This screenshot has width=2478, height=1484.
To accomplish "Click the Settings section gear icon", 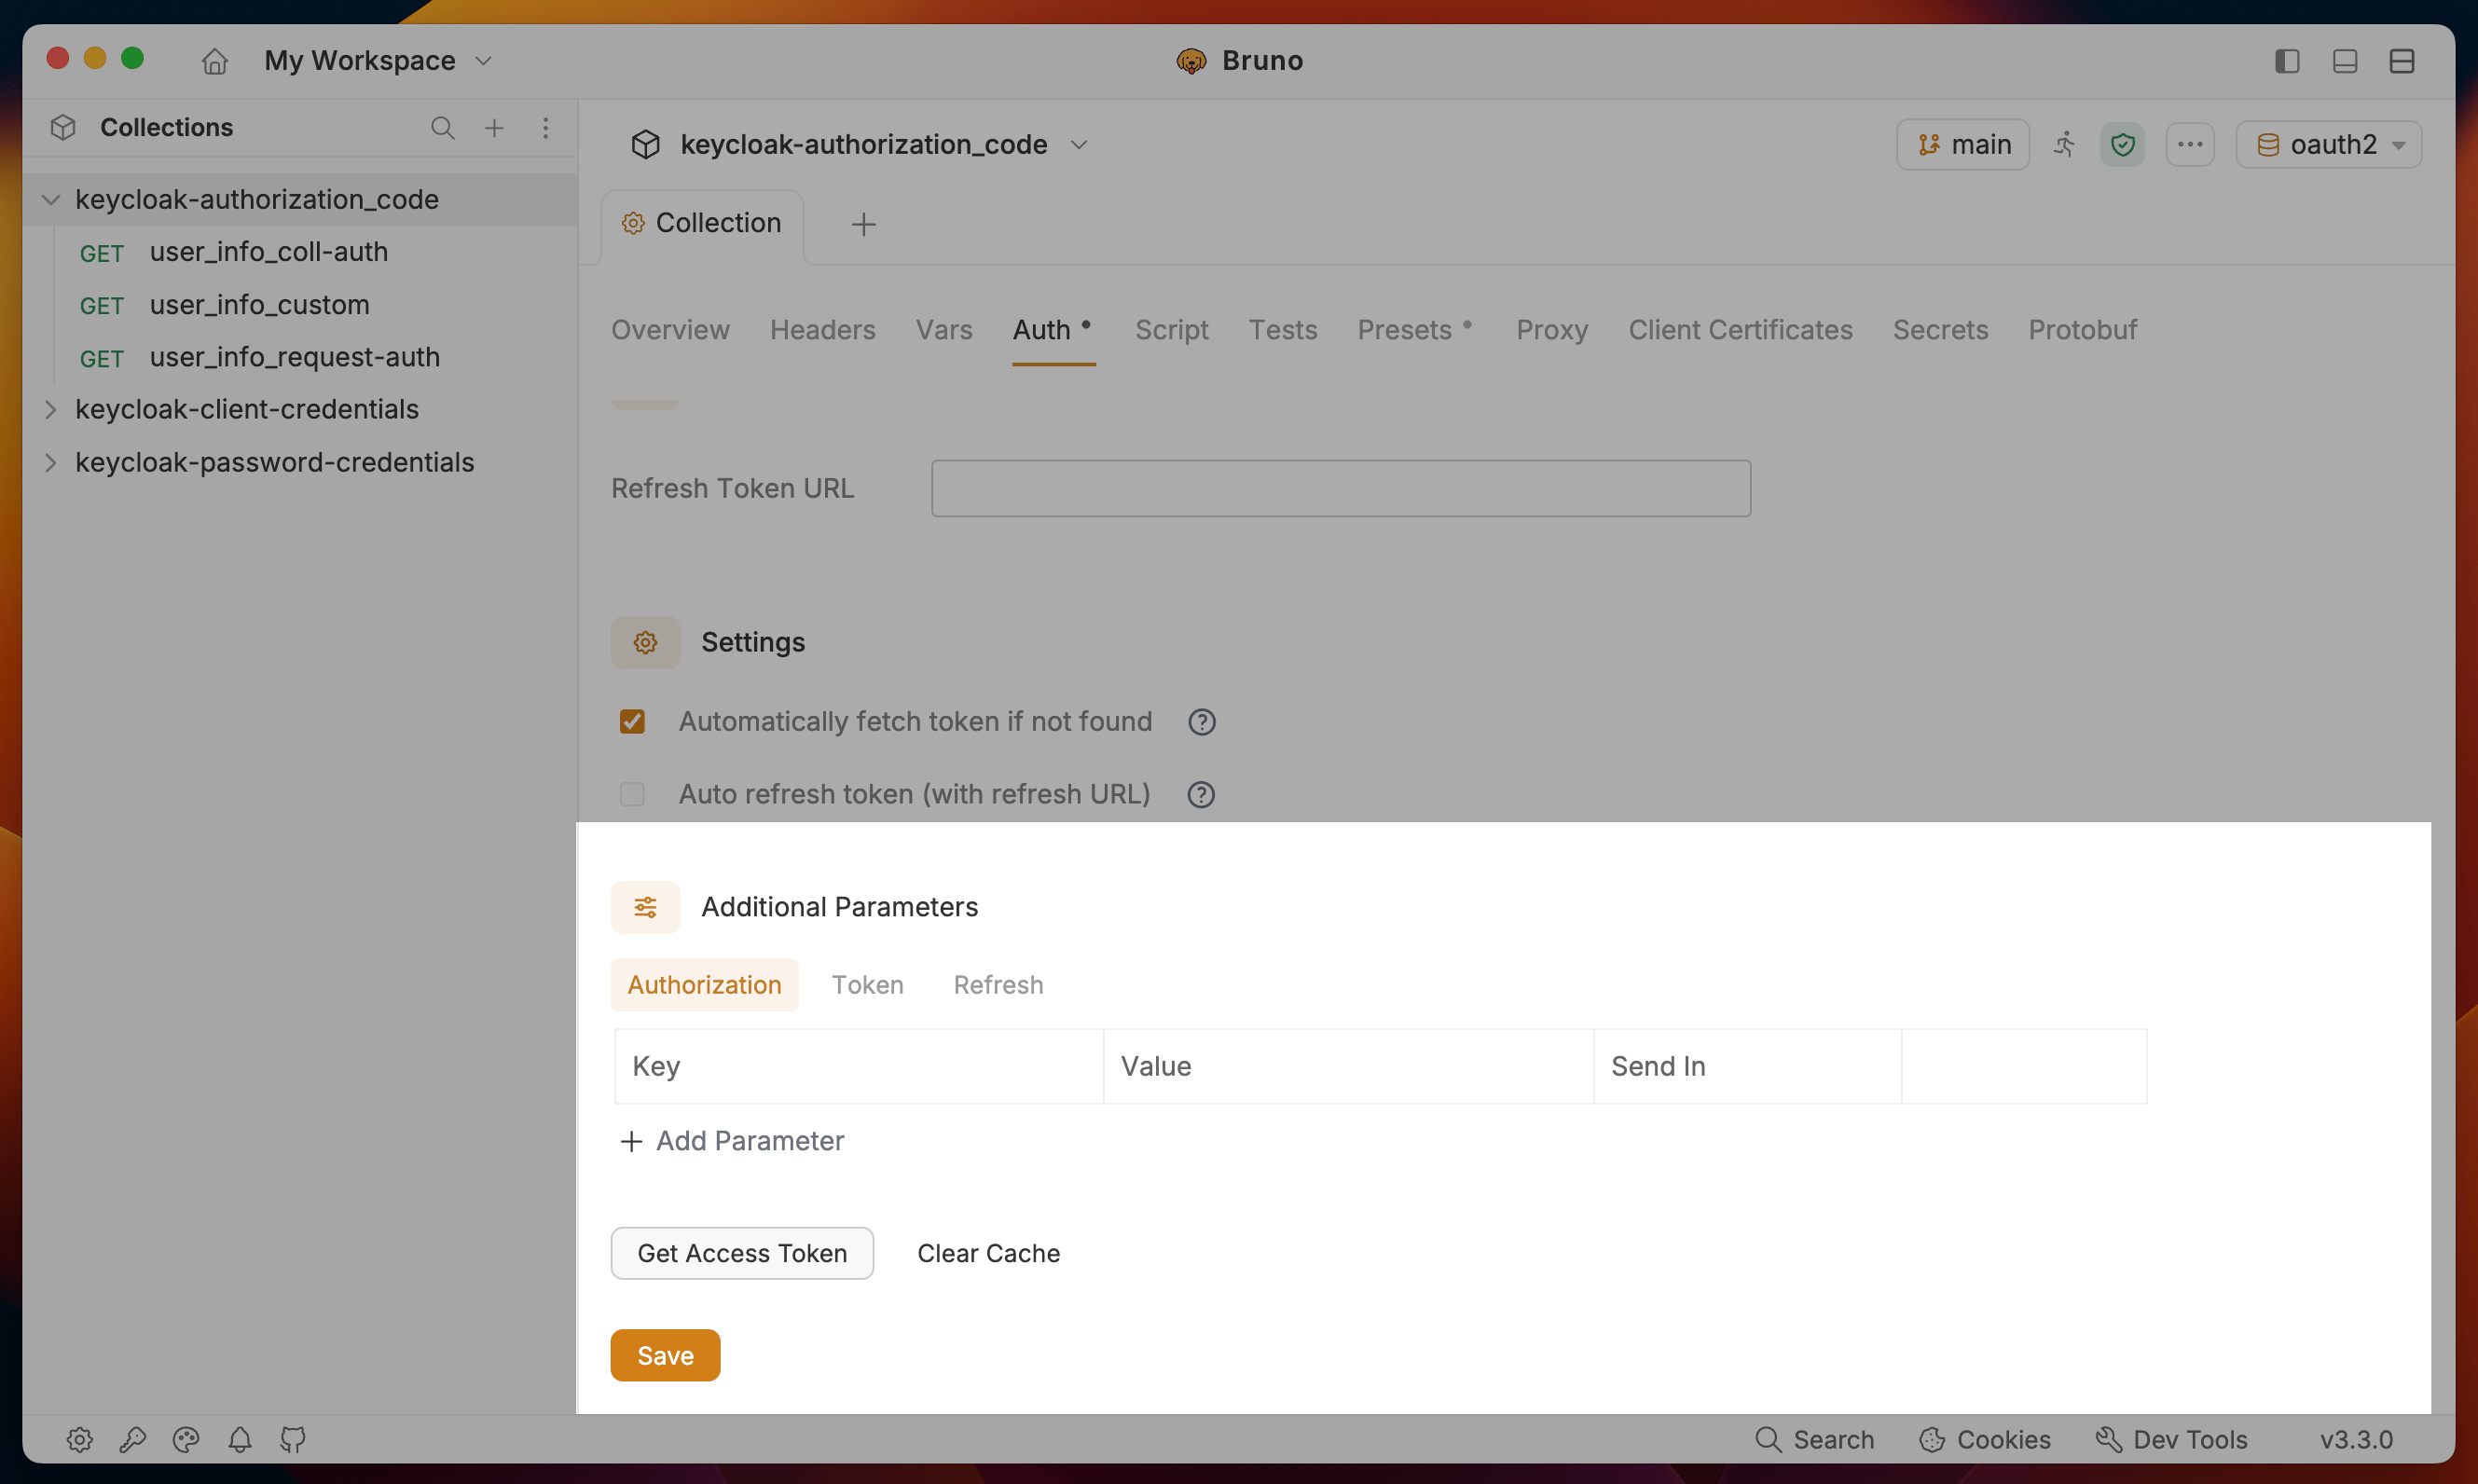I will coord(645,642).
